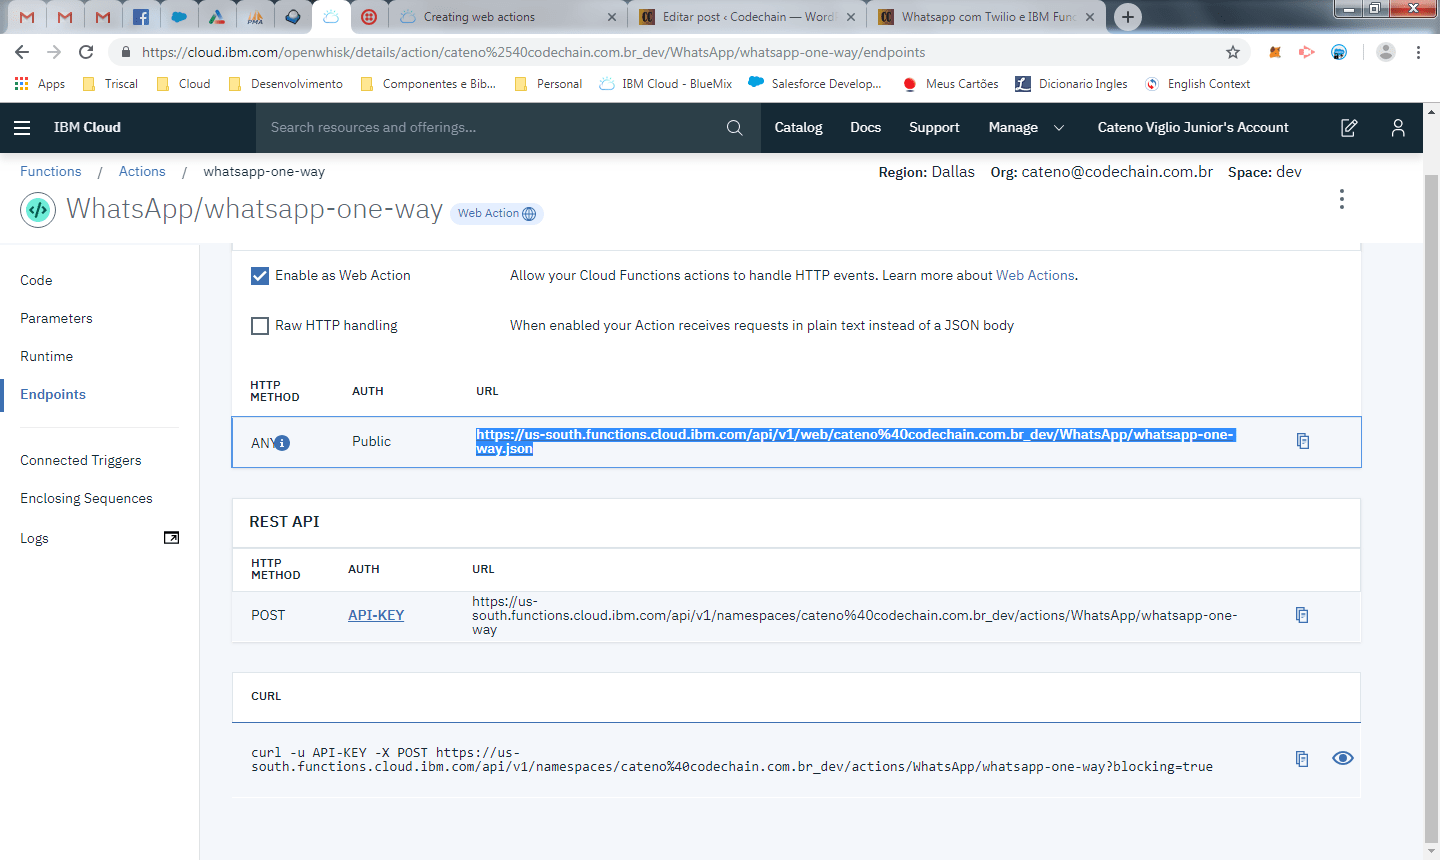The height and width of the screenshot is (860, 1440).
Task: Open Cateno Viglio Junior's Account switcher
Action: pos(1193,128)
